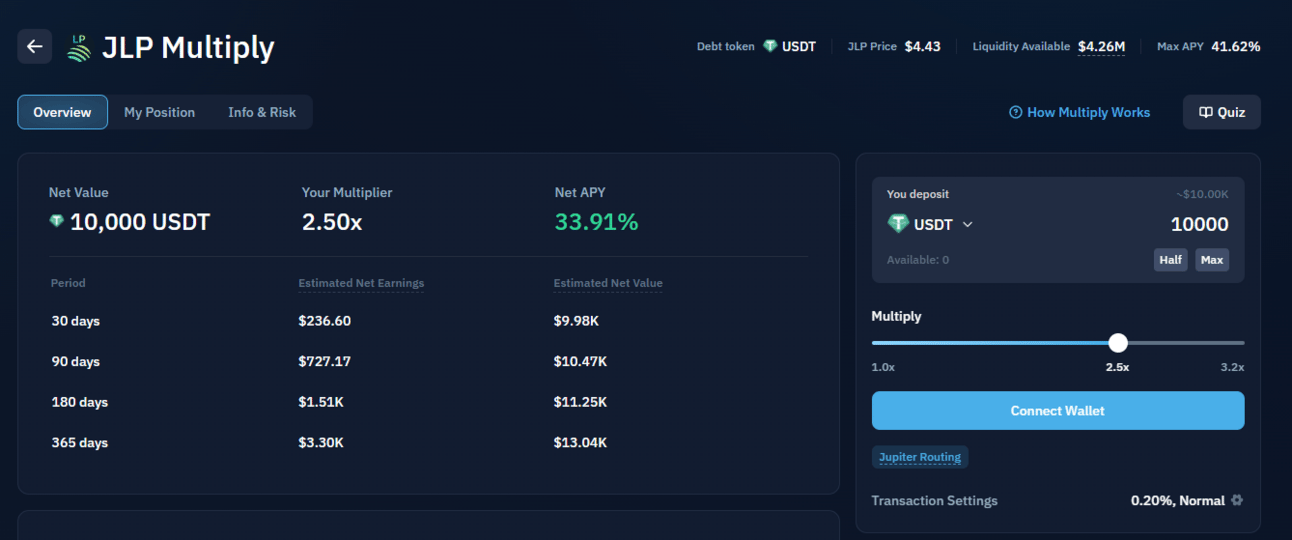Screen dimensions: 1292x540
Task: Click the 2.5x slider value label
Action: 1117,367
